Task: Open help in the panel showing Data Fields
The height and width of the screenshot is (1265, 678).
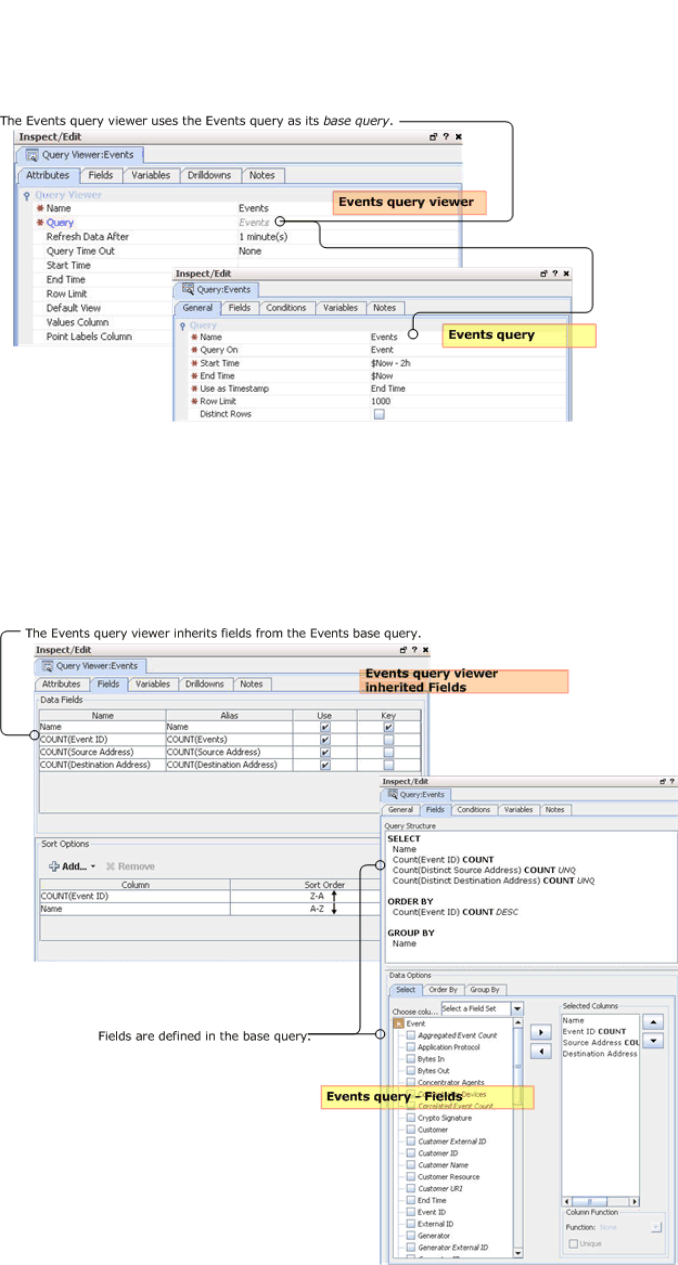Action: click(x=417, y=650)
